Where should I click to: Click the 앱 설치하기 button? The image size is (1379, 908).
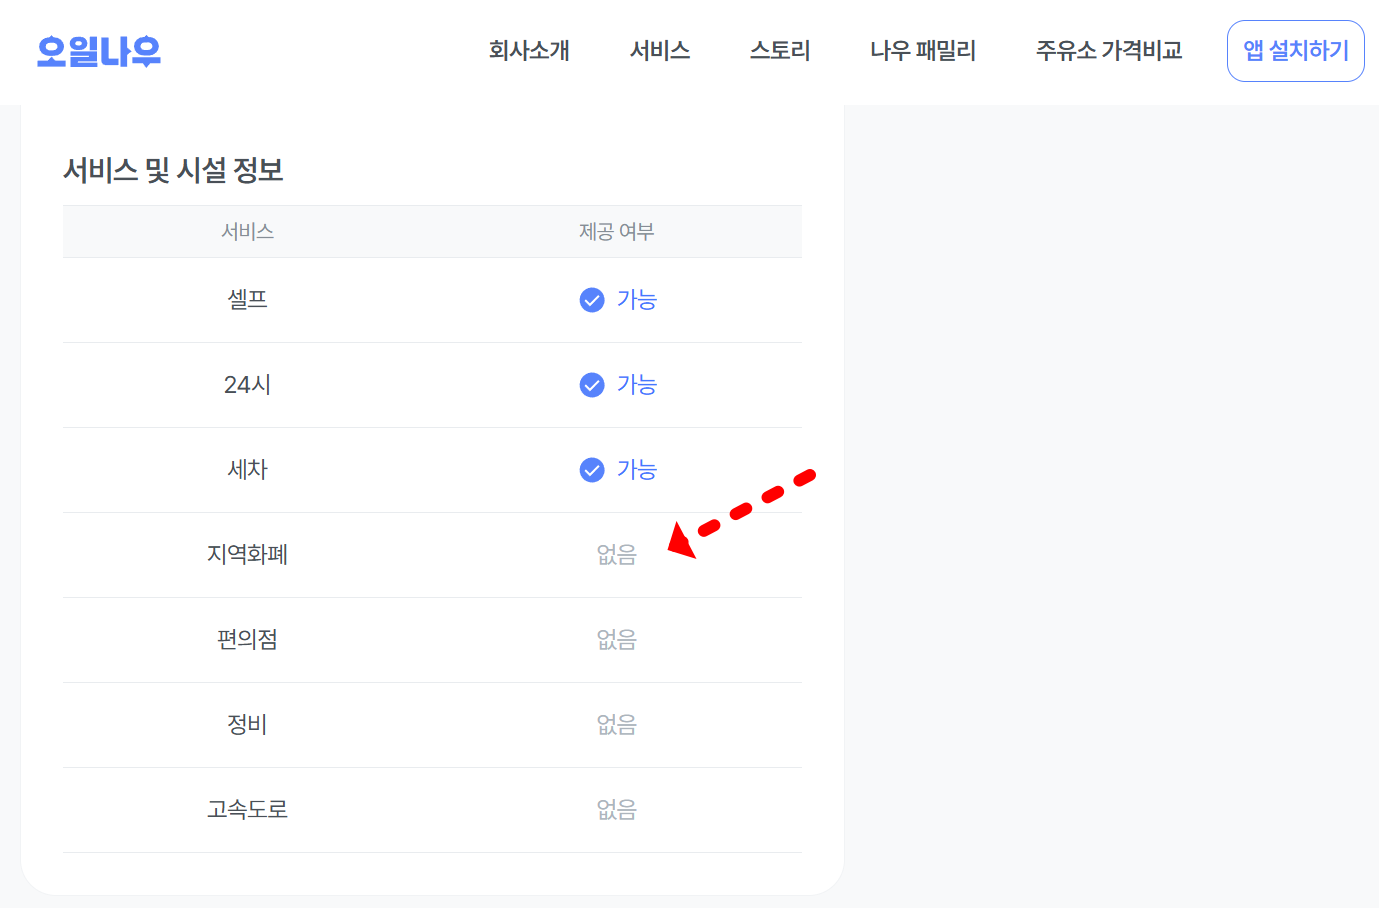point(1296,51)
